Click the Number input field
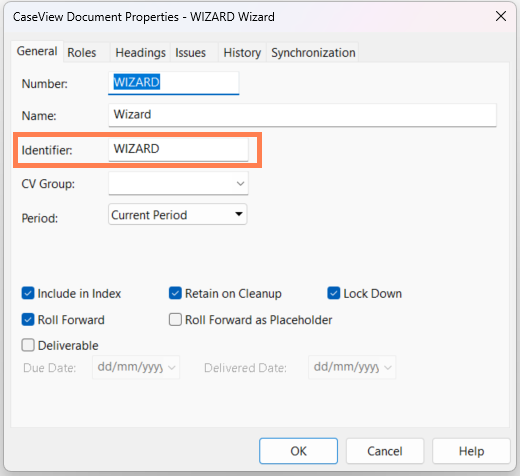 (x=174, y=82)
